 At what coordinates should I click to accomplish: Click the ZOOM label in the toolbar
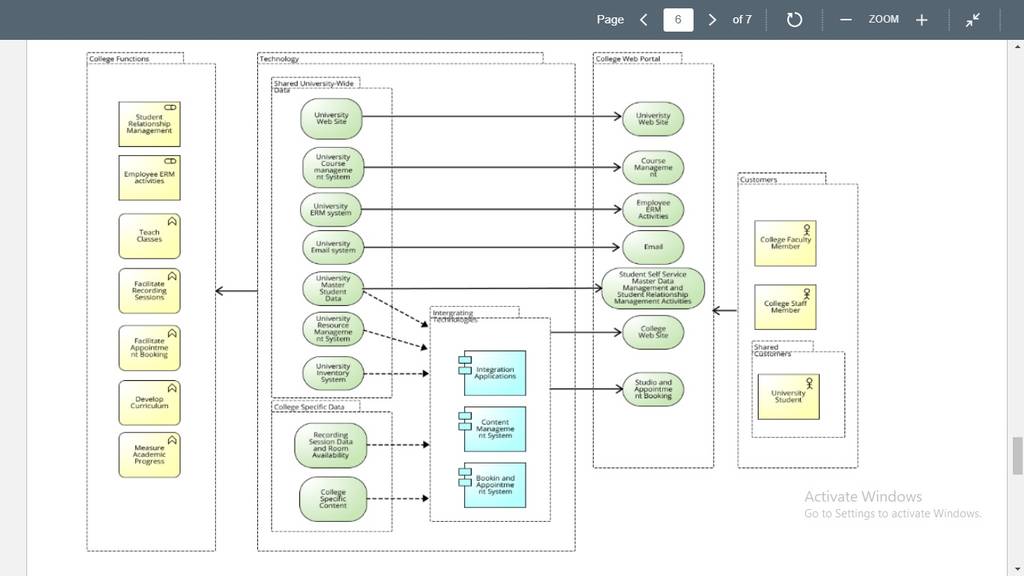(884, 20)
